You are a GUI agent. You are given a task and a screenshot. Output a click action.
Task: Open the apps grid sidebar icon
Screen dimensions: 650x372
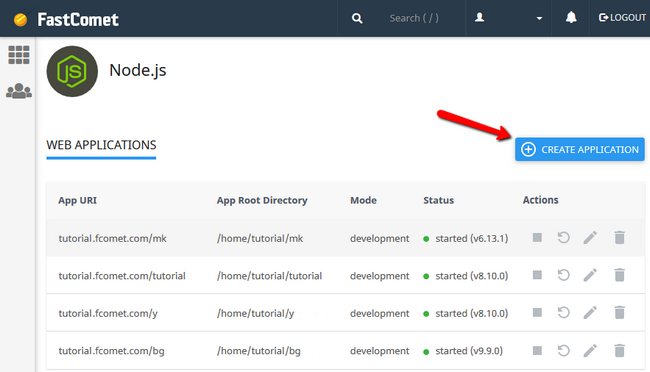pyautogui.click(x=19, y=55)
